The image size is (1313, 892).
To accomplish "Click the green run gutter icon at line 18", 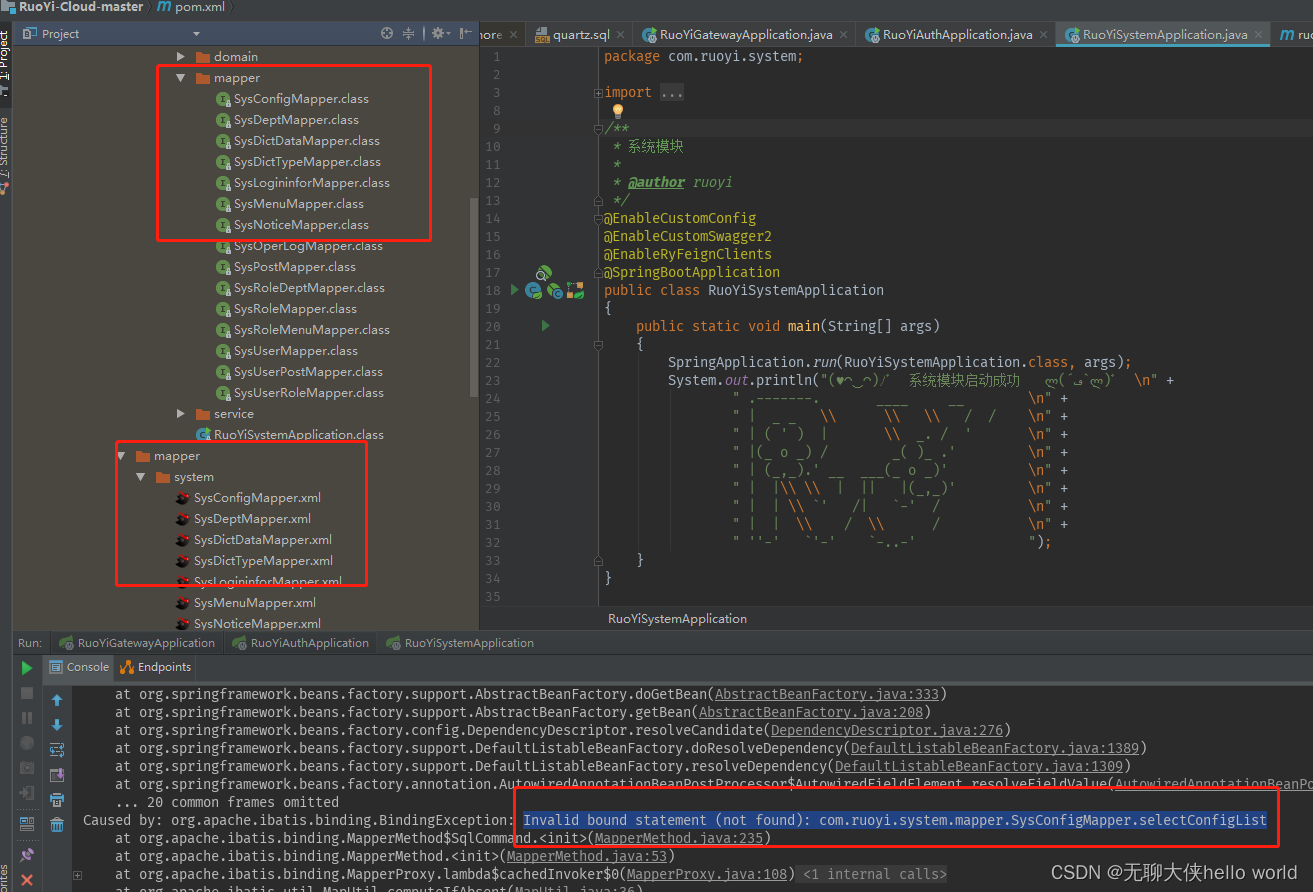I will click(514, 289).
